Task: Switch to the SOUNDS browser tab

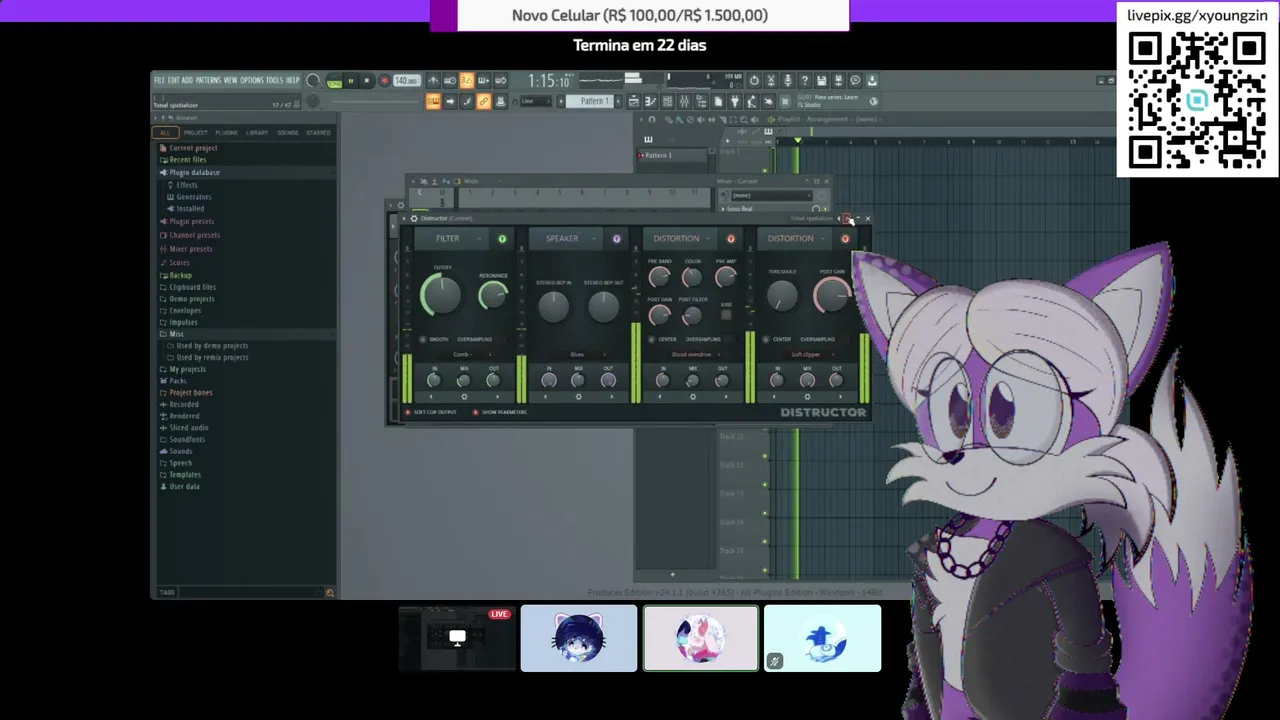Action: 288,133
